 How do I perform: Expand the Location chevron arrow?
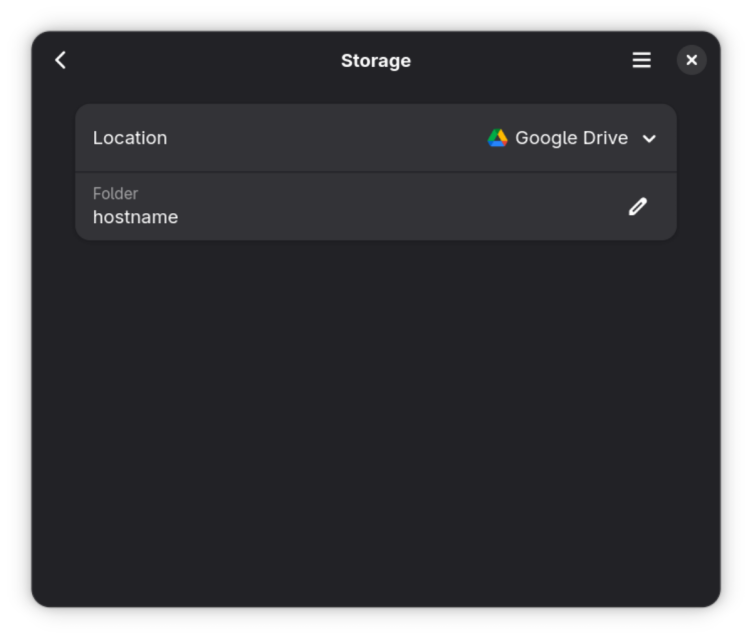(x=649, y=139)
